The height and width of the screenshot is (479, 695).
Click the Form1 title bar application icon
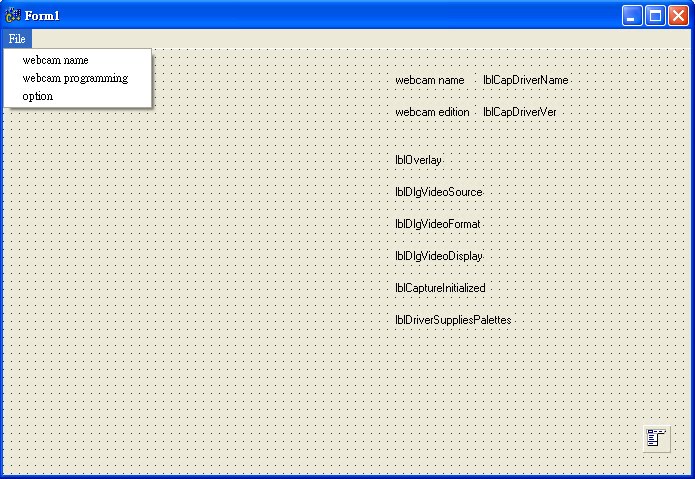[x=13, y=16]
